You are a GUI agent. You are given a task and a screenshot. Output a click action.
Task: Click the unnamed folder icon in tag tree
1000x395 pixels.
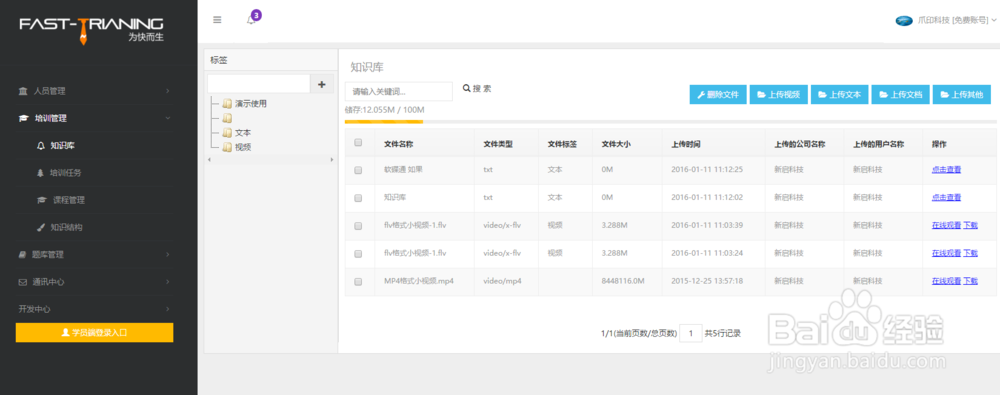[x=227, y=118]
